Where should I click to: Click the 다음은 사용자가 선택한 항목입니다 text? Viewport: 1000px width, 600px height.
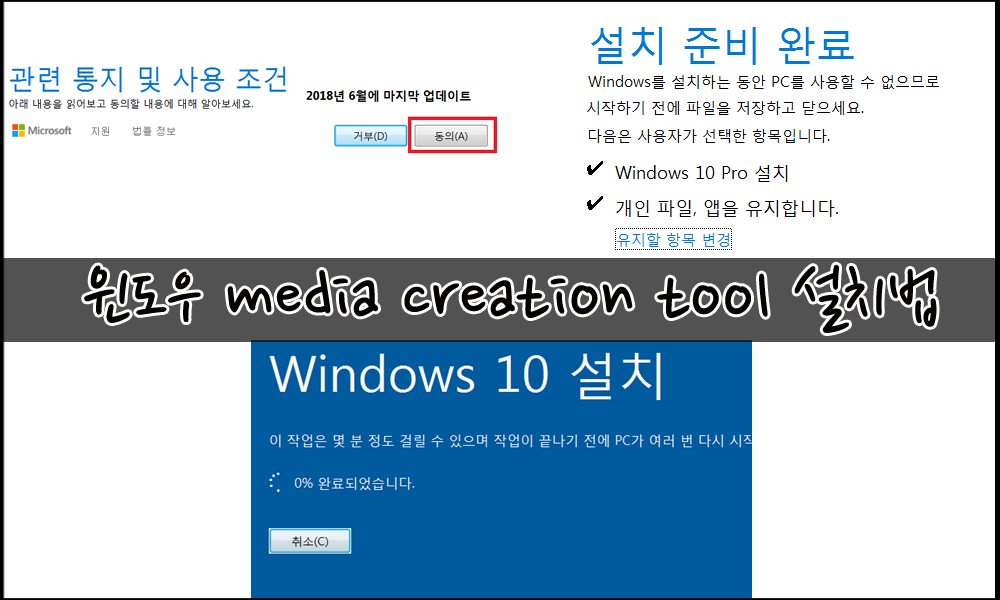click(x=709, y=136)
